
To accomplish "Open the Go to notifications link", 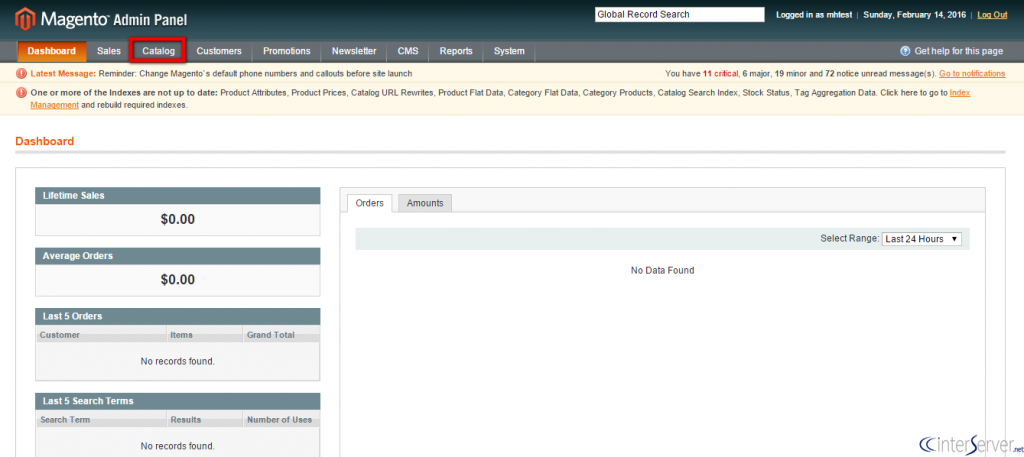I will tap(972, 74).
